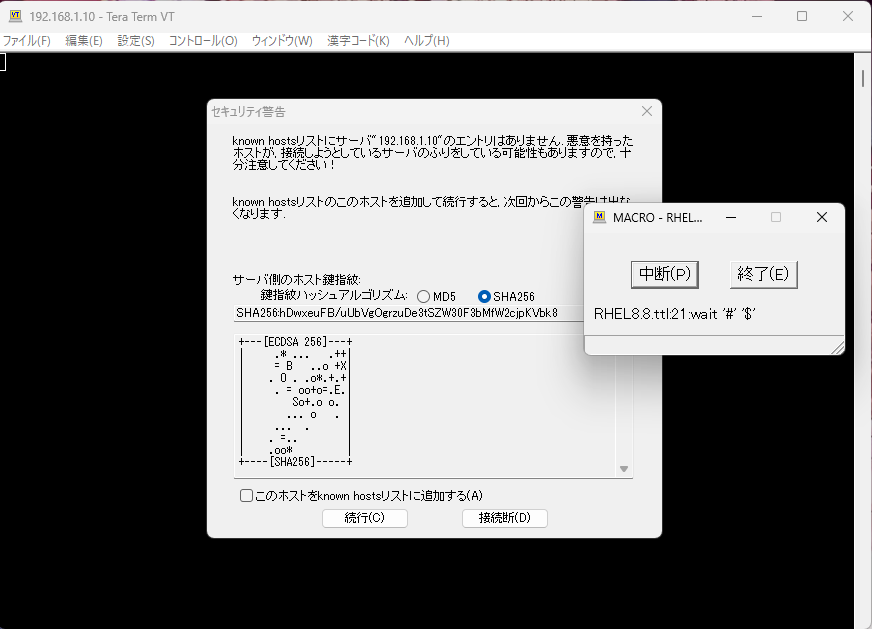Close the Tera Term window
The image size is (872, 629).
tap(848, 16)
